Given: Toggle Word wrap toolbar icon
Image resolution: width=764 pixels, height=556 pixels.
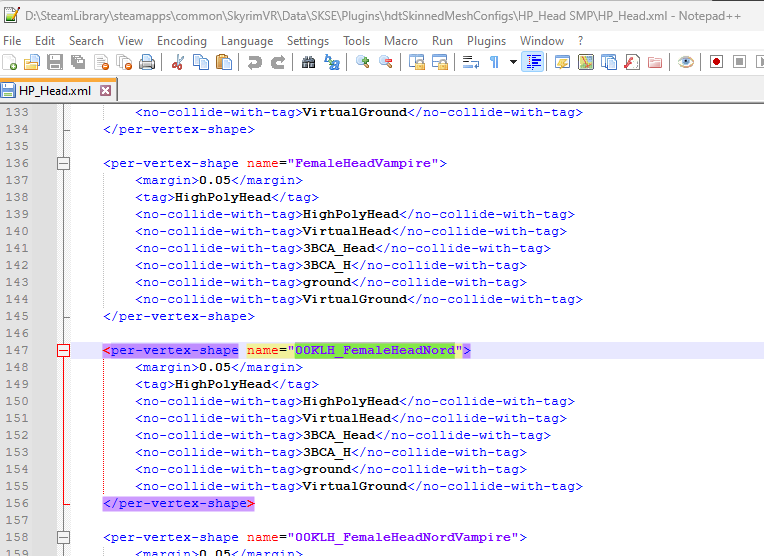Looking at the screenshot, I should pyautogui.click(x=471, y=62).
